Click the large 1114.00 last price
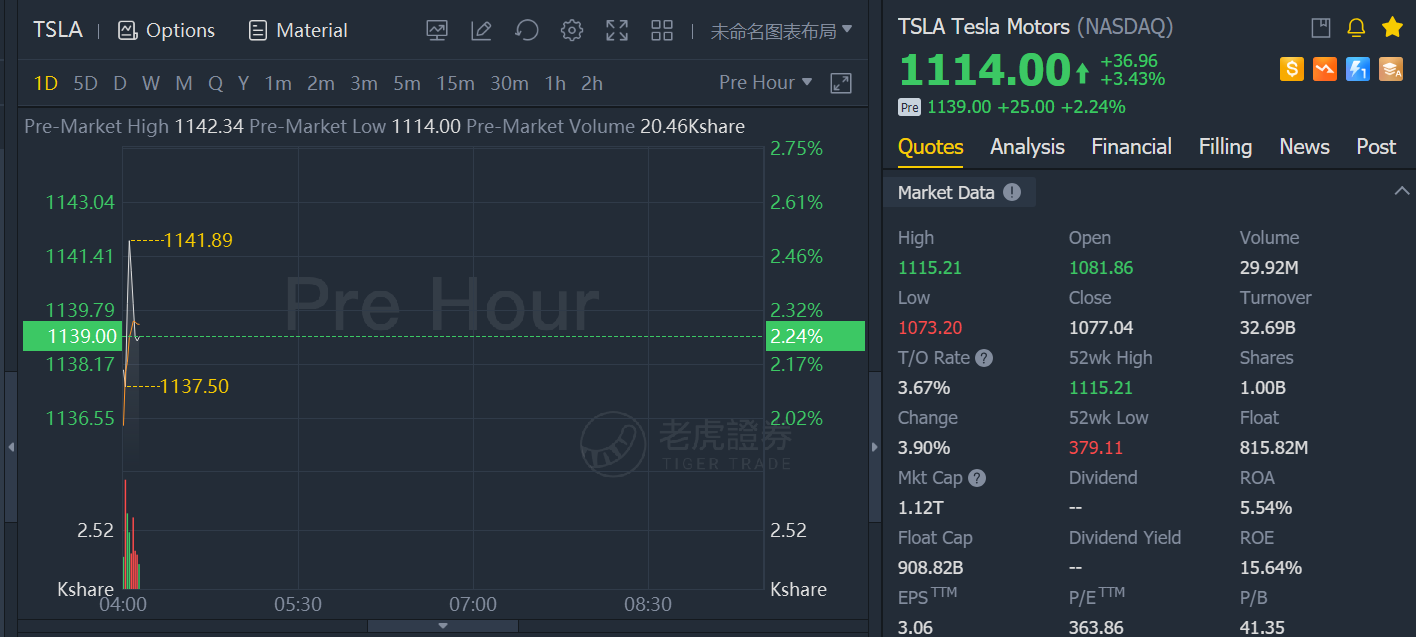This screenshot has width=1416, height=637. pos(985,71)
